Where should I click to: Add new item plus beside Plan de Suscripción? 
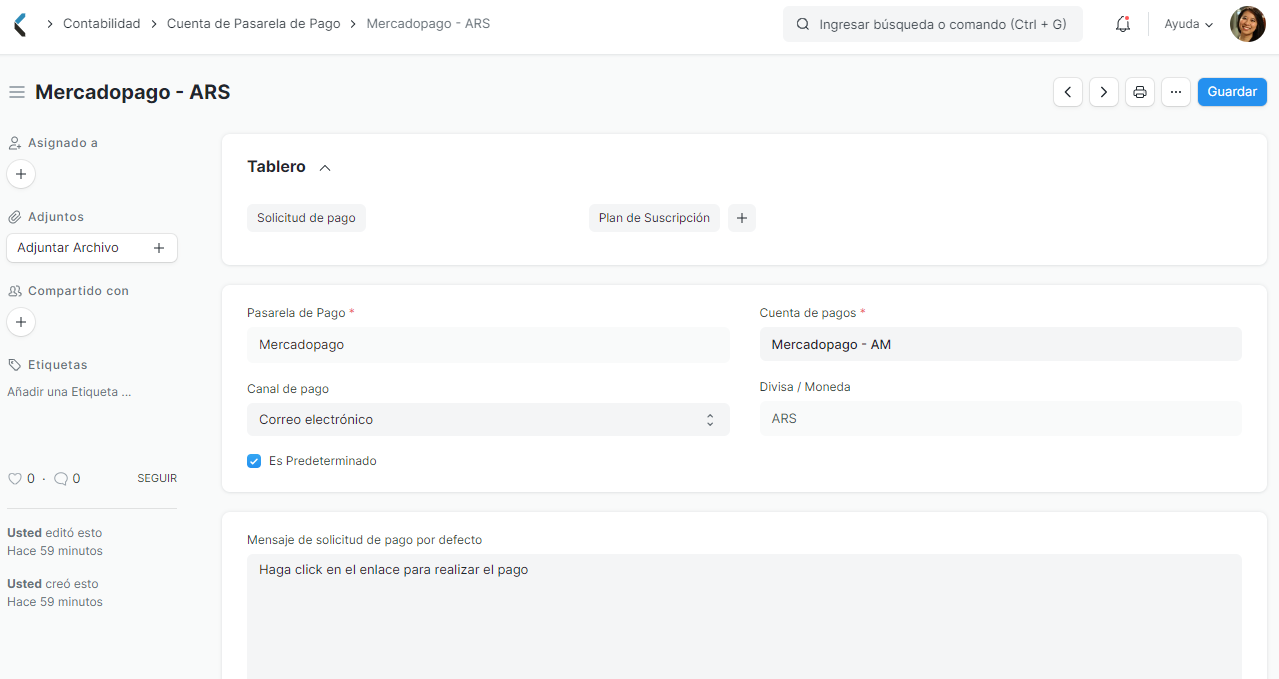pyautogui.click(x=742, y=218)
